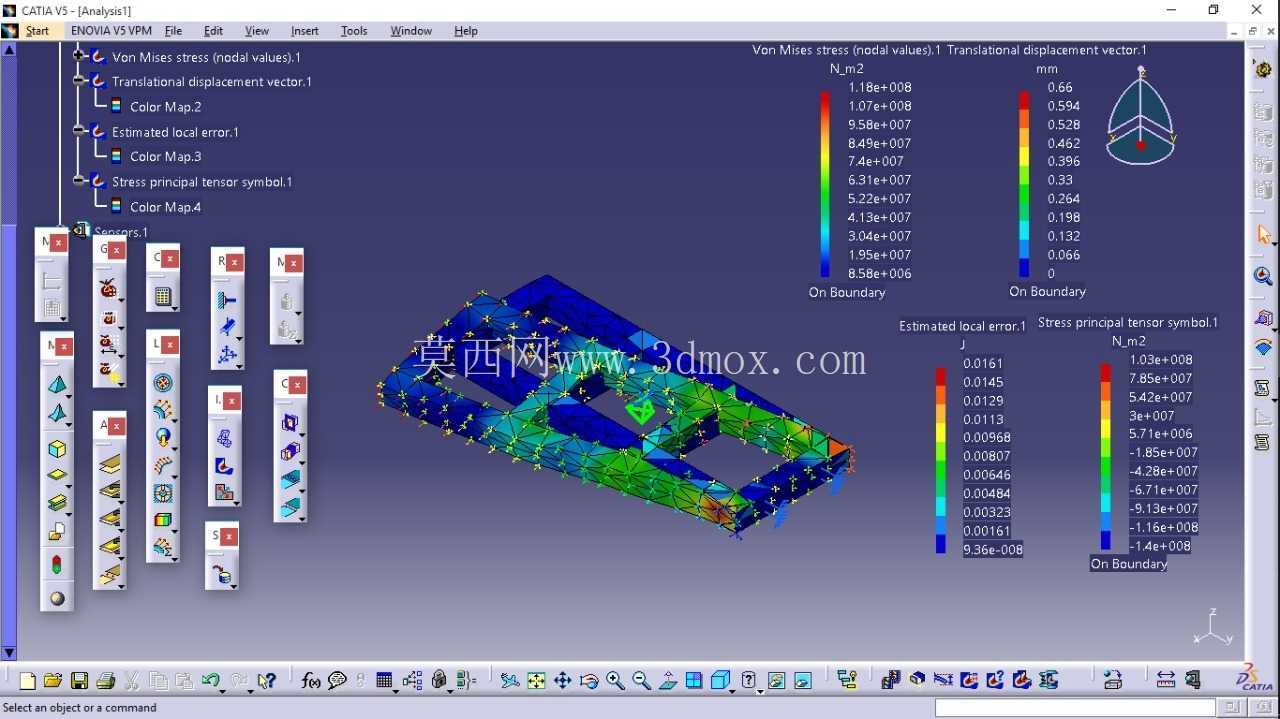Open the Start menu

tap(37, 31)
